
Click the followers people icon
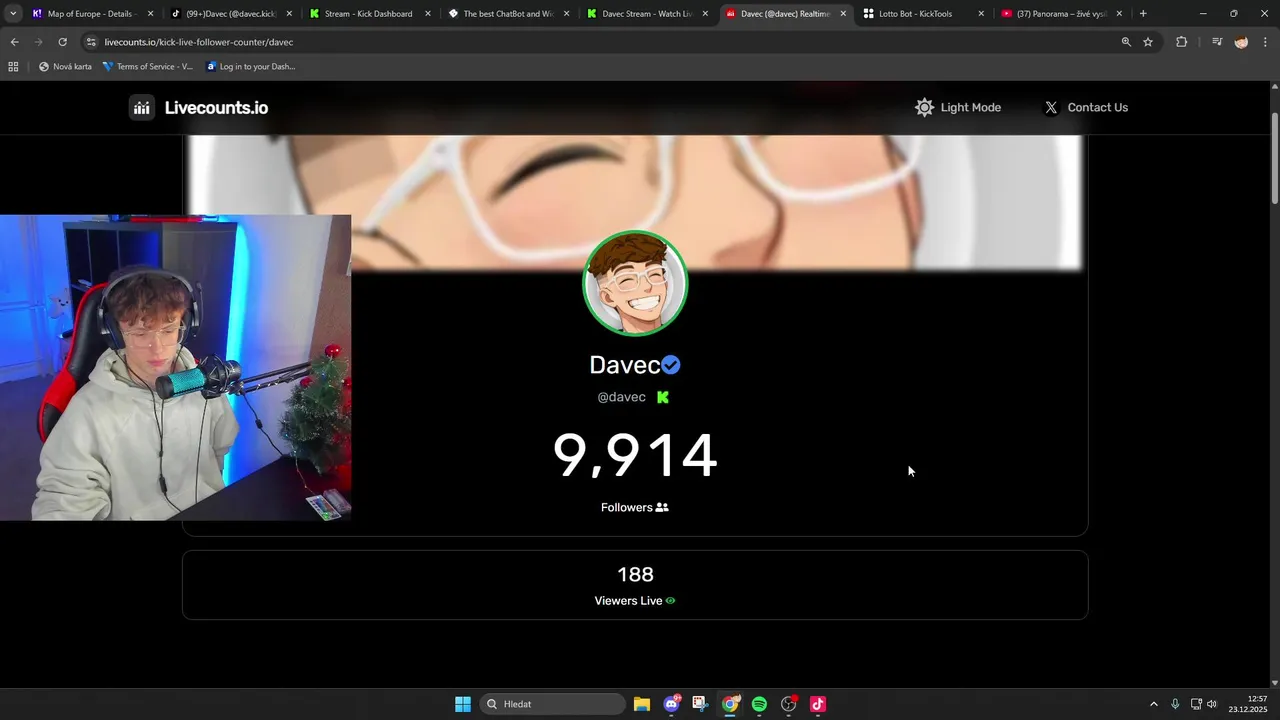click(x=662, y=507)
